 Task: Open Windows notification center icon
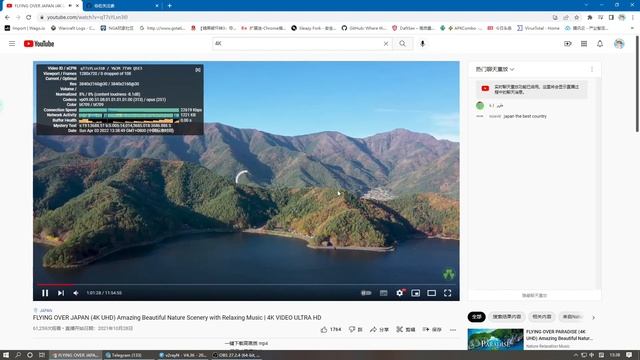pyautogui.click(x=629, y=355)
